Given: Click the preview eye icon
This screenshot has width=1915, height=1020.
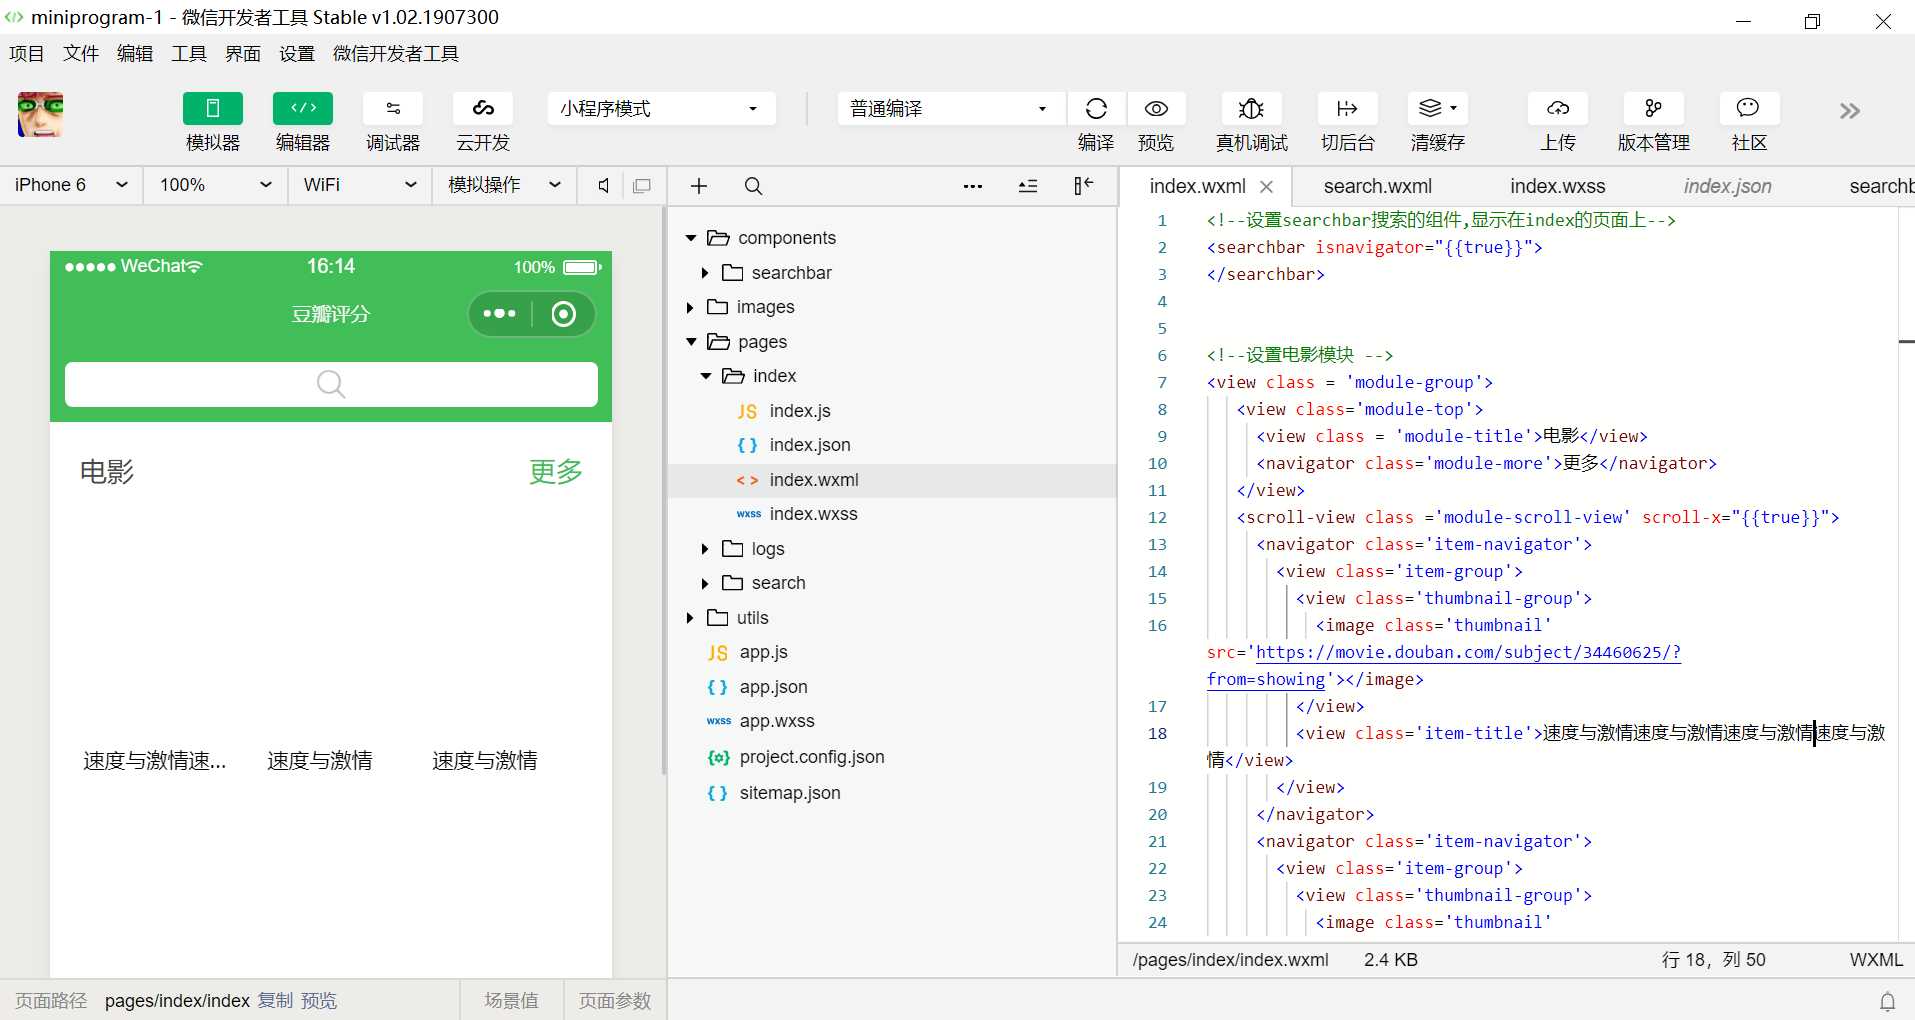Looking at the screenshot, I should click(1156, 108).
